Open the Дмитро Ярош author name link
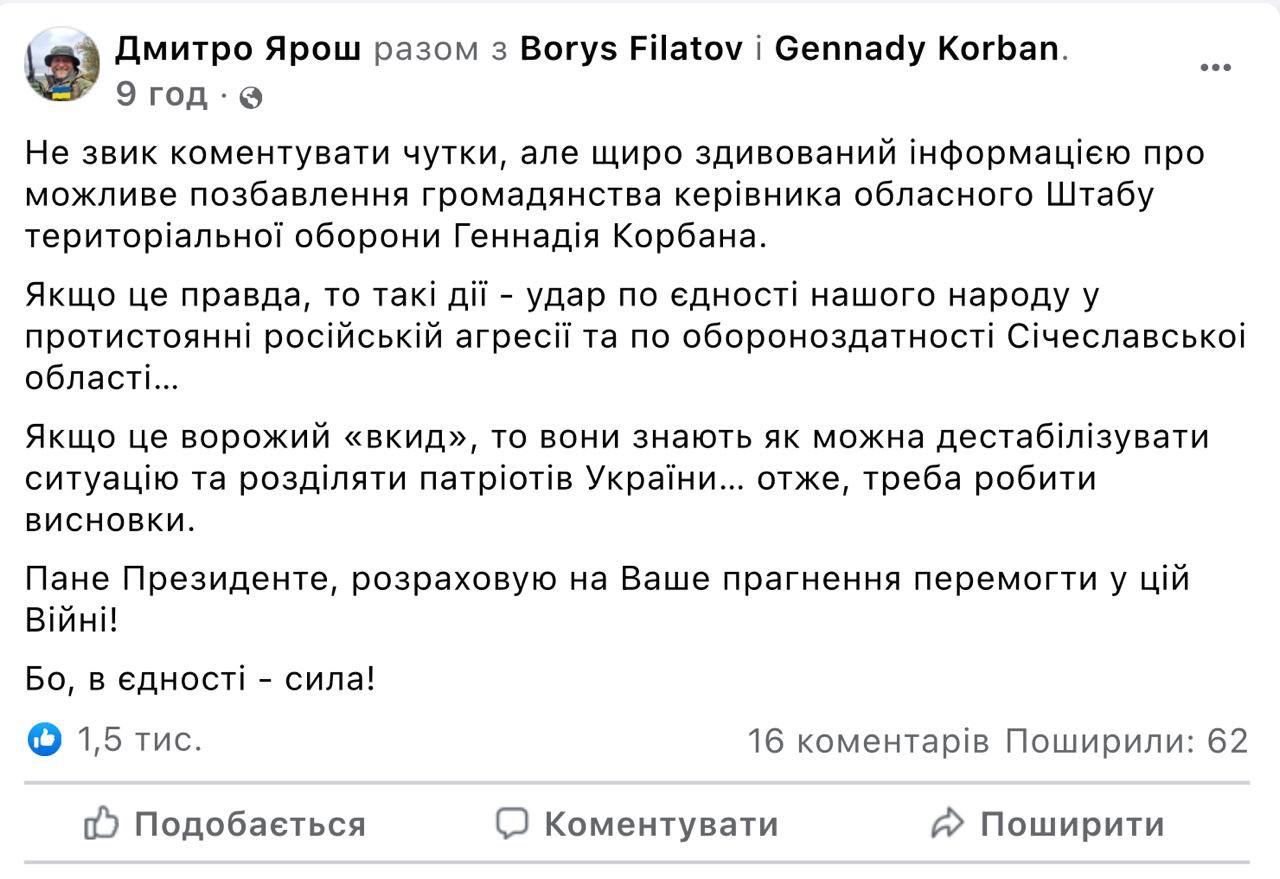 click(238, 49)
